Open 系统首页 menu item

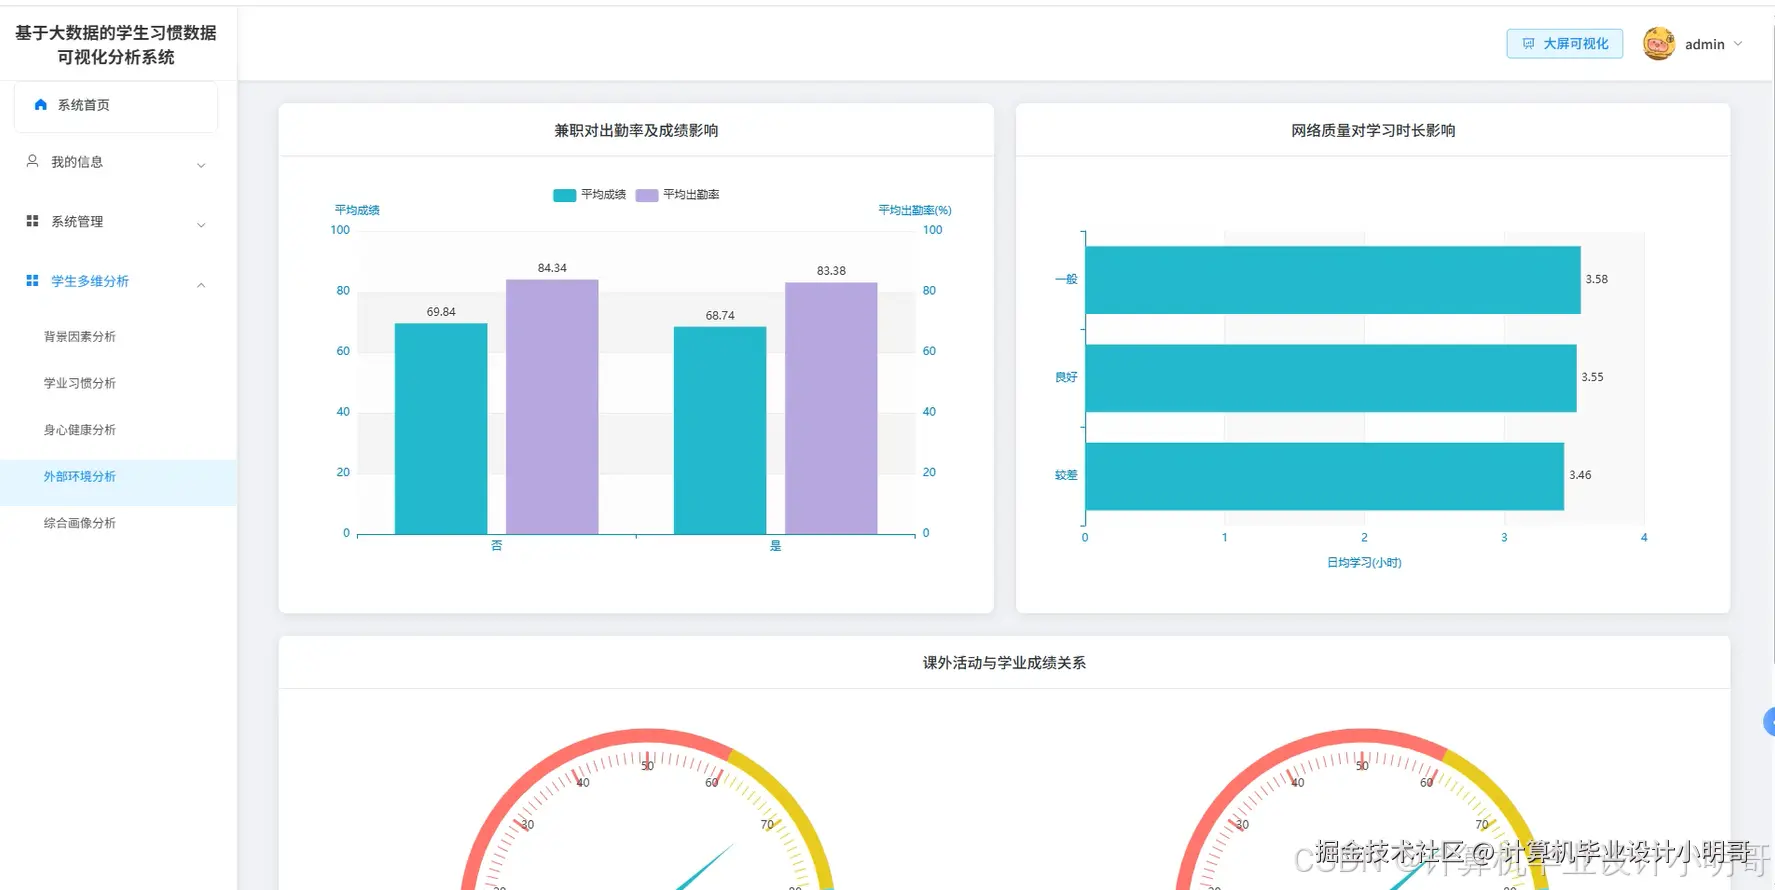(116, 105)
